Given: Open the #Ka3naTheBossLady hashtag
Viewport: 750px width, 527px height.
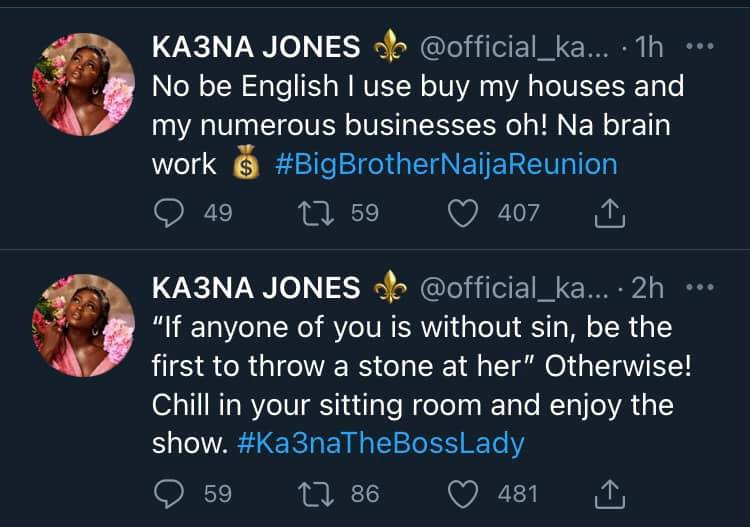Looking at the screenshot, I should pyautogui.click(x=381, y=444).
